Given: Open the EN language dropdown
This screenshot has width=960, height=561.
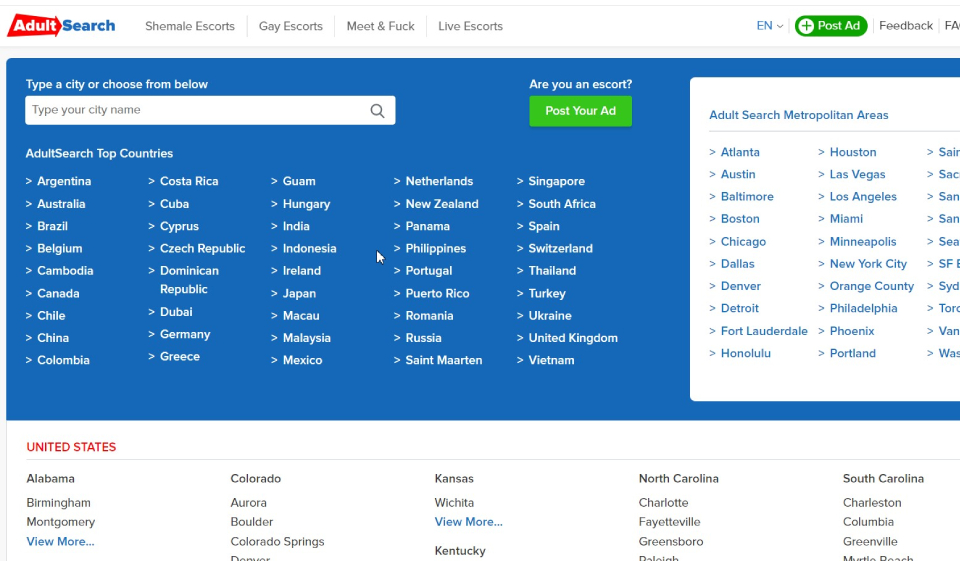Looking at the screenshot, I should 770,26.
